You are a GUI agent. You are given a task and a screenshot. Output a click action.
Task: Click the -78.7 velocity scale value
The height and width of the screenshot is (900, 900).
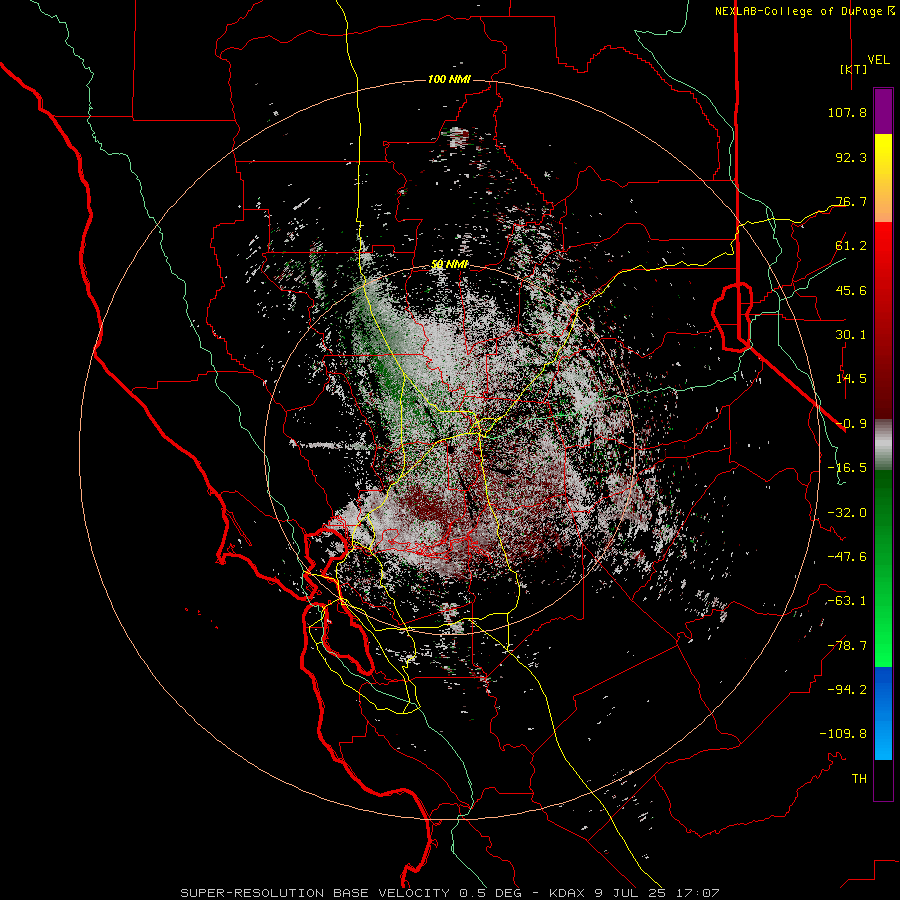coord(847,646)
